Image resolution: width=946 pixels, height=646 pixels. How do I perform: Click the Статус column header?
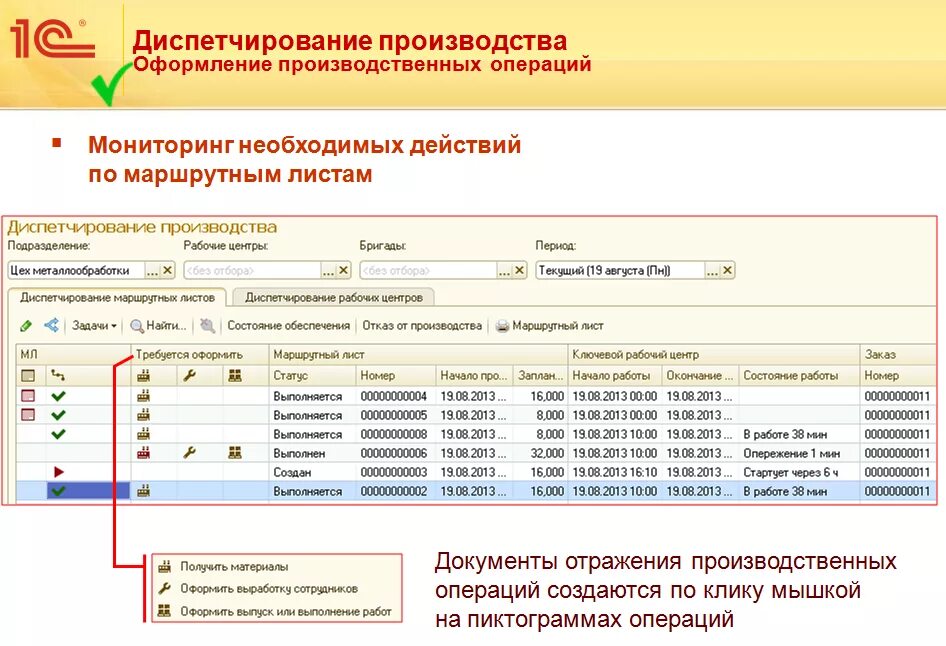click(x=313, y=375)
